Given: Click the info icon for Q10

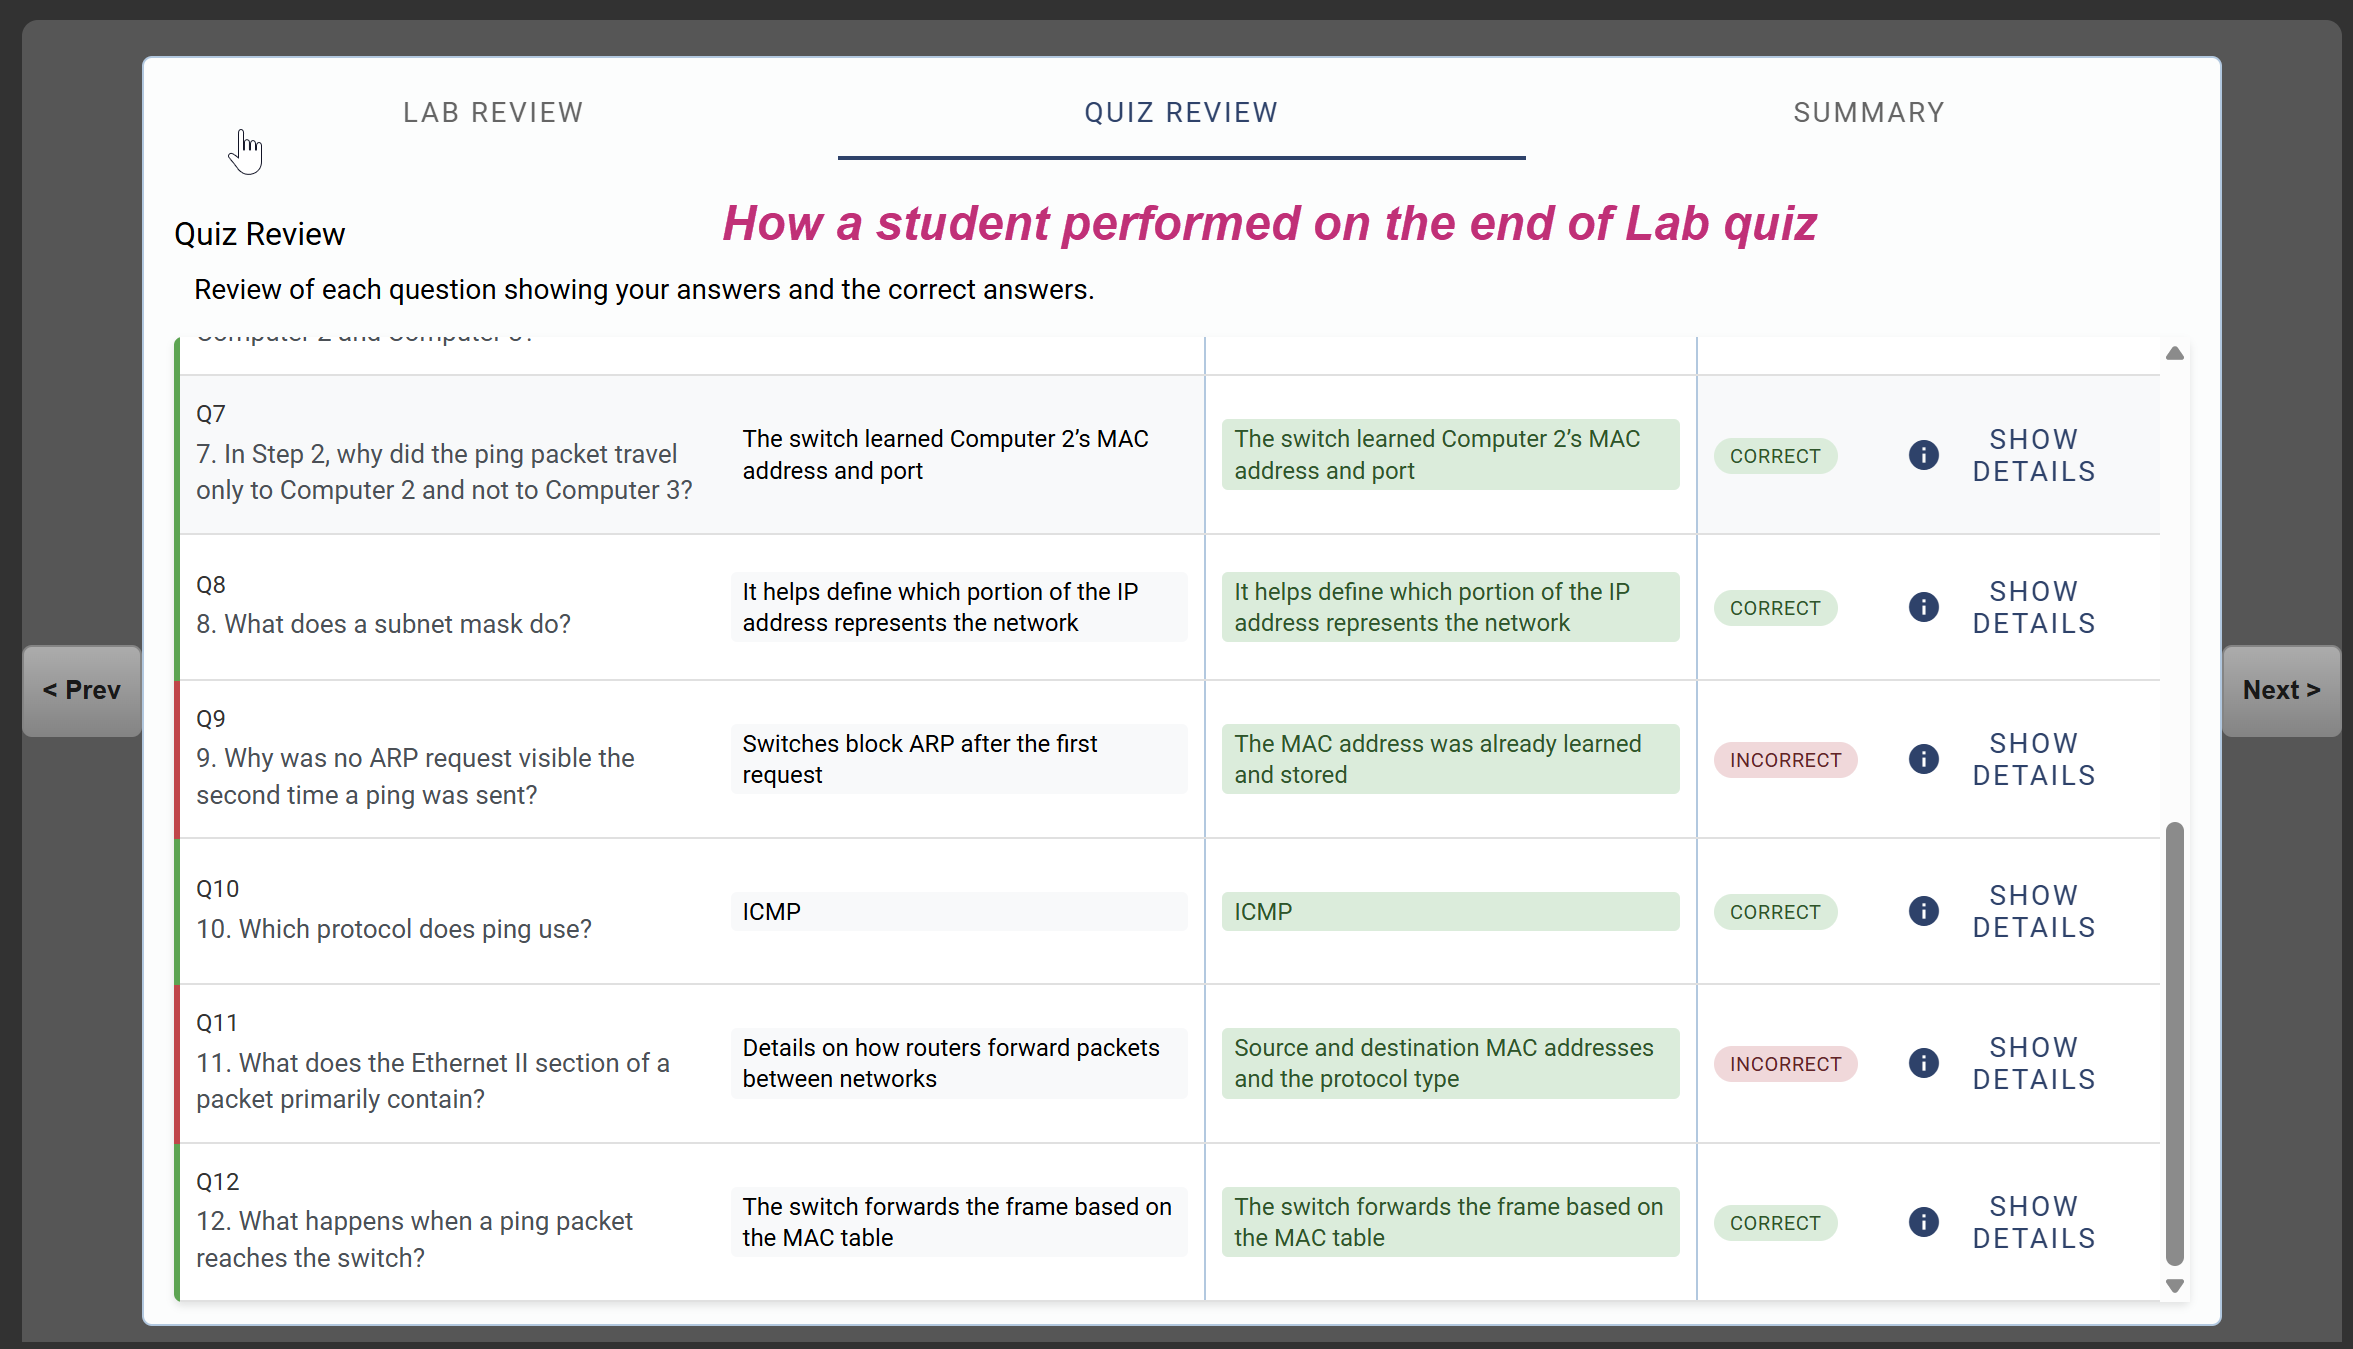Looking at the screenshot, I should click(x=1923, y=912).
